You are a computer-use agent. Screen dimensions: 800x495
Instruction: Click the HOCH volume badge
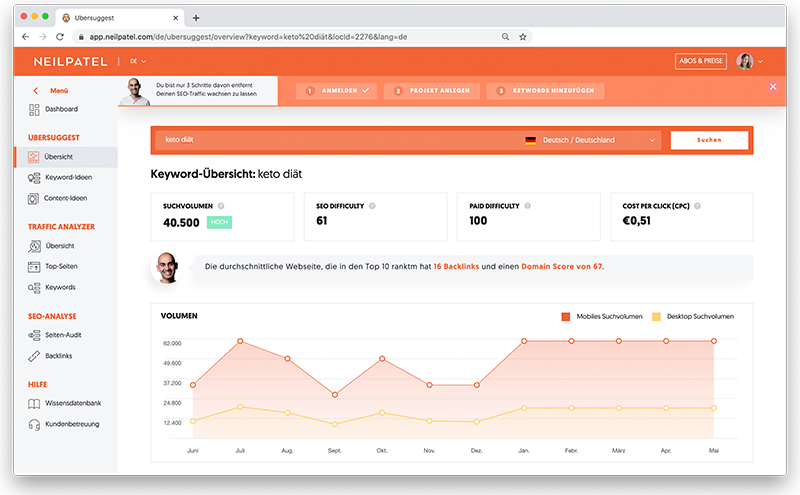[219, 222]
